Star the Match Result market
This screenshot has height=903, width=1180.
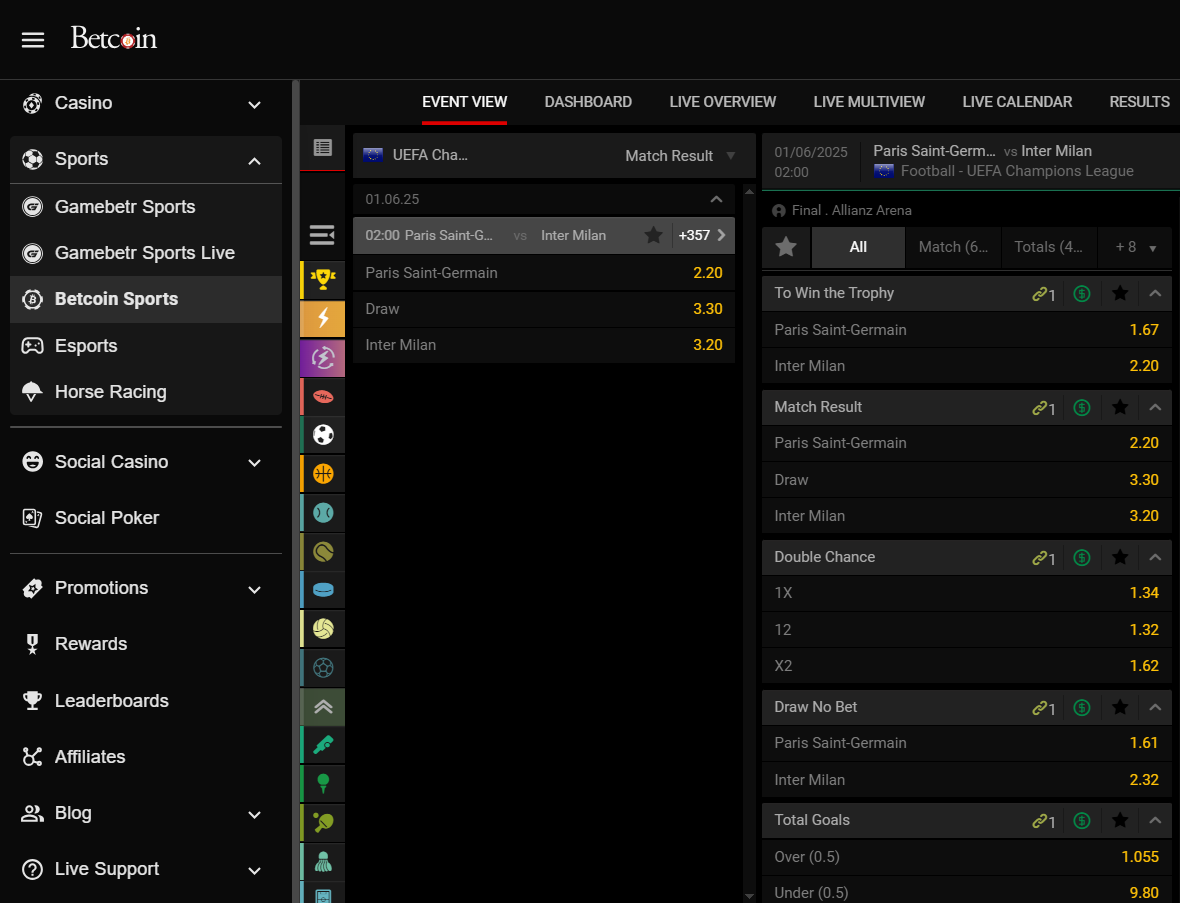pyautogui.click(x=1120, y=407)
